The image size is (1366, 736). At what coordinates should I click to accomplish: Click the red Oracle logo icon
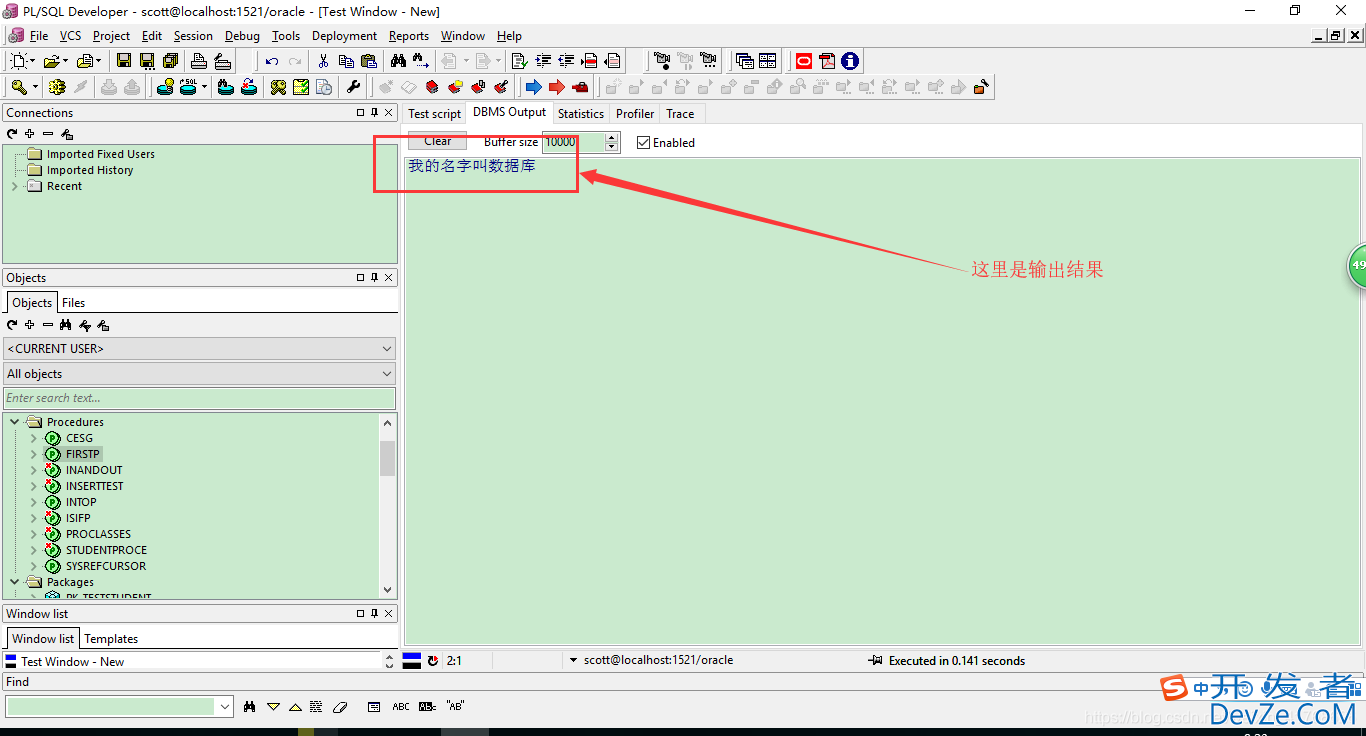tap(804, 61)
